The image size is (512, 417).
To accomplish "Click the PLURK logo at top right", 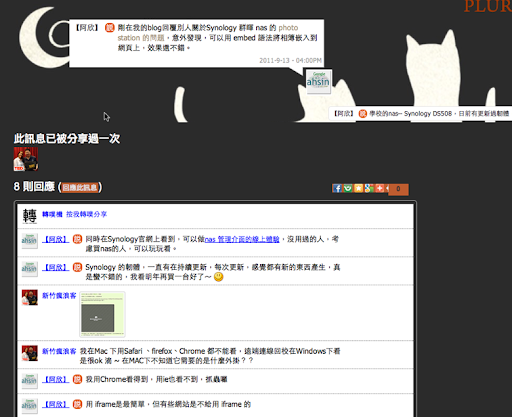I will pos(488,6).
